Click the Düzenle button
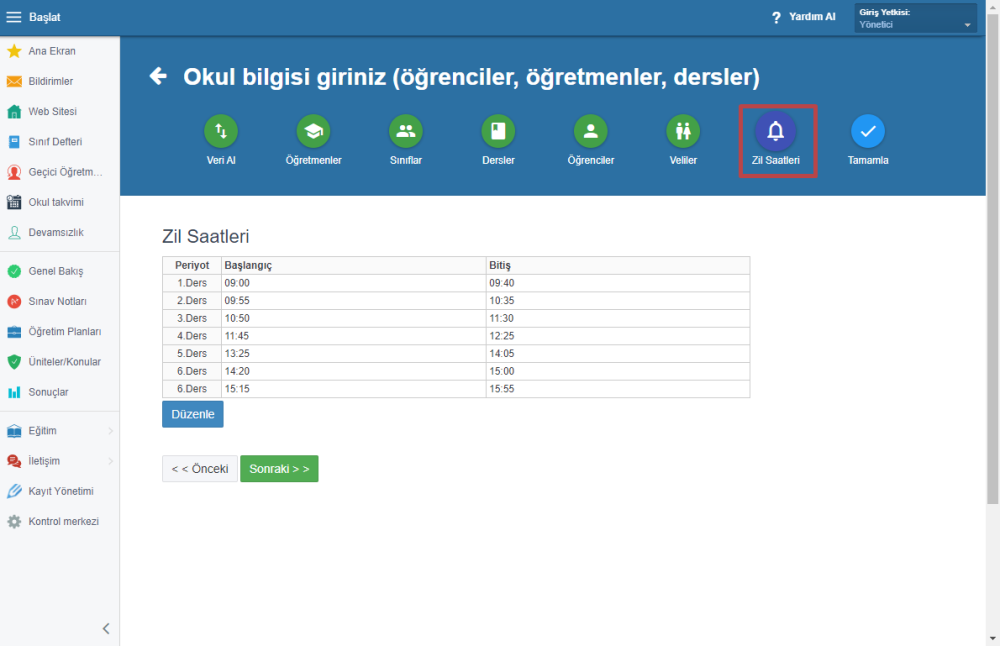Screen dimensions: 1000x646 (193, 415)
